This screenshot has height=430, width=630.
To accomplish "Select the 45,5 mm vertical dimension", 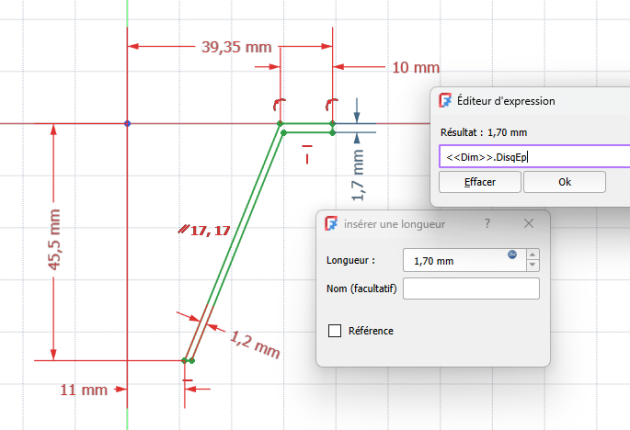I will 55,238.
